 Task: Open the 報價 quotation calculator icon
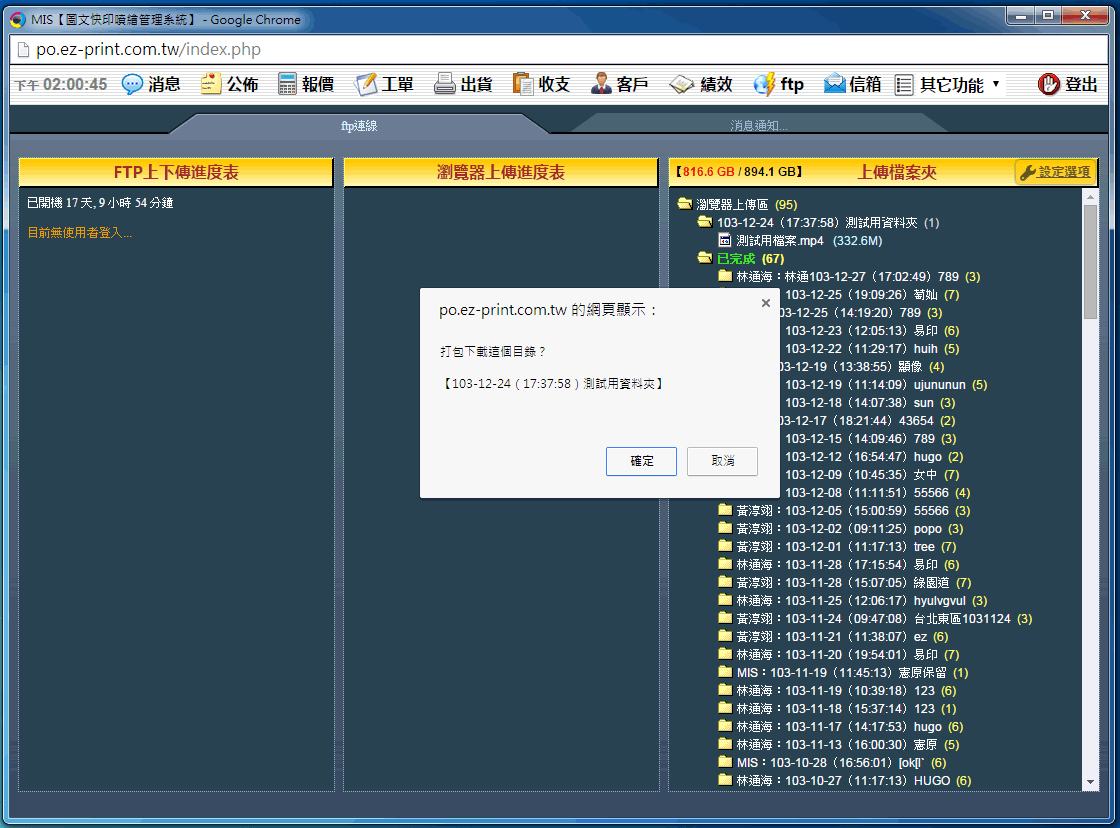point(288,85)
